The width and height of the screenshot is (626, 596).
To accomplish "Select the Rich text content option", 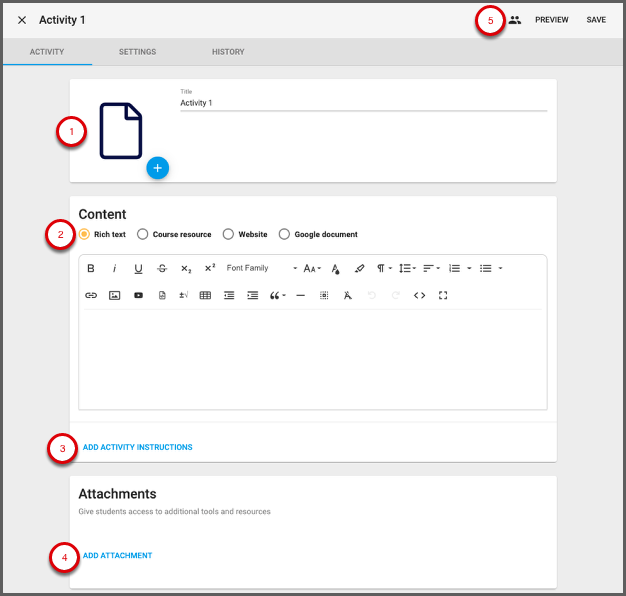I will coord(85,234).
